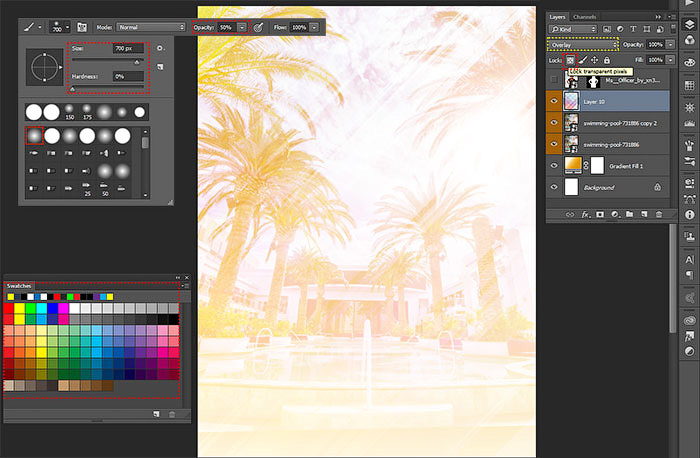Toggle the Brush panel icon in options bar

82,27
